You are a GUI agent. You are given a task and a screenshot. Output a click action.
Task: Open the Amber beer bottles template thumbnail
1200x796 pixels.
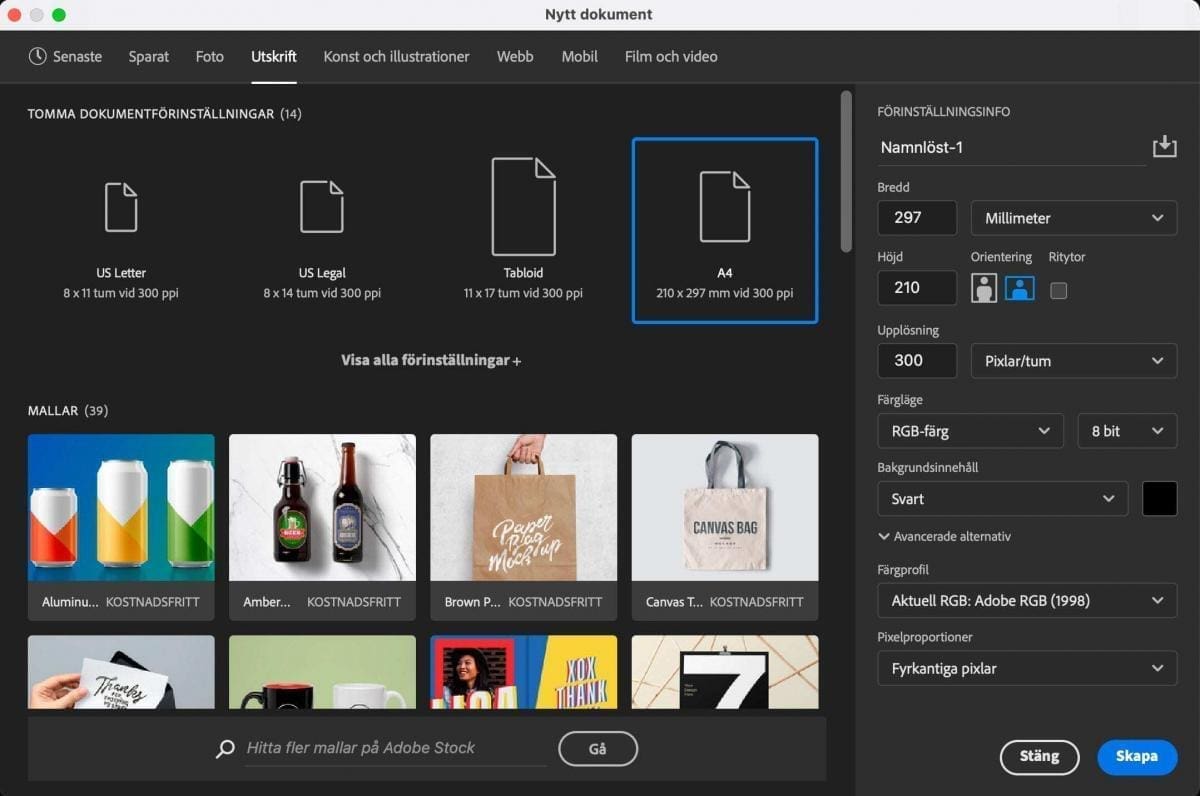[x=322, y=508]
